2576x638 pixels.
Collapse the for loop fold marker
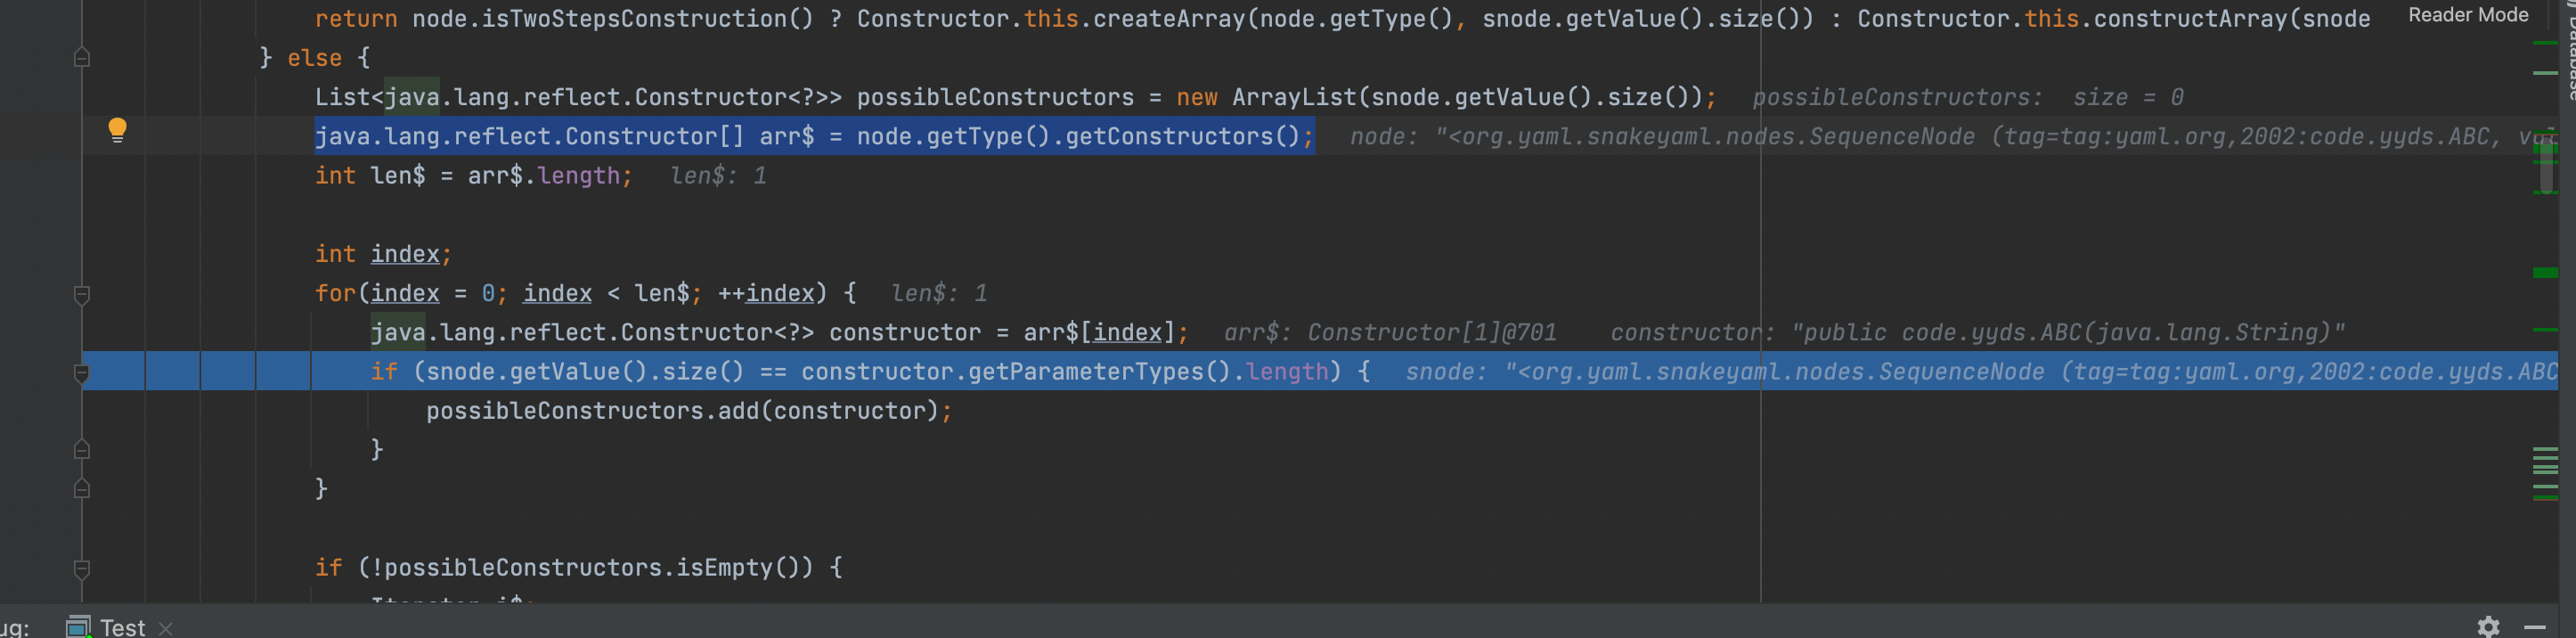[82, 294]
